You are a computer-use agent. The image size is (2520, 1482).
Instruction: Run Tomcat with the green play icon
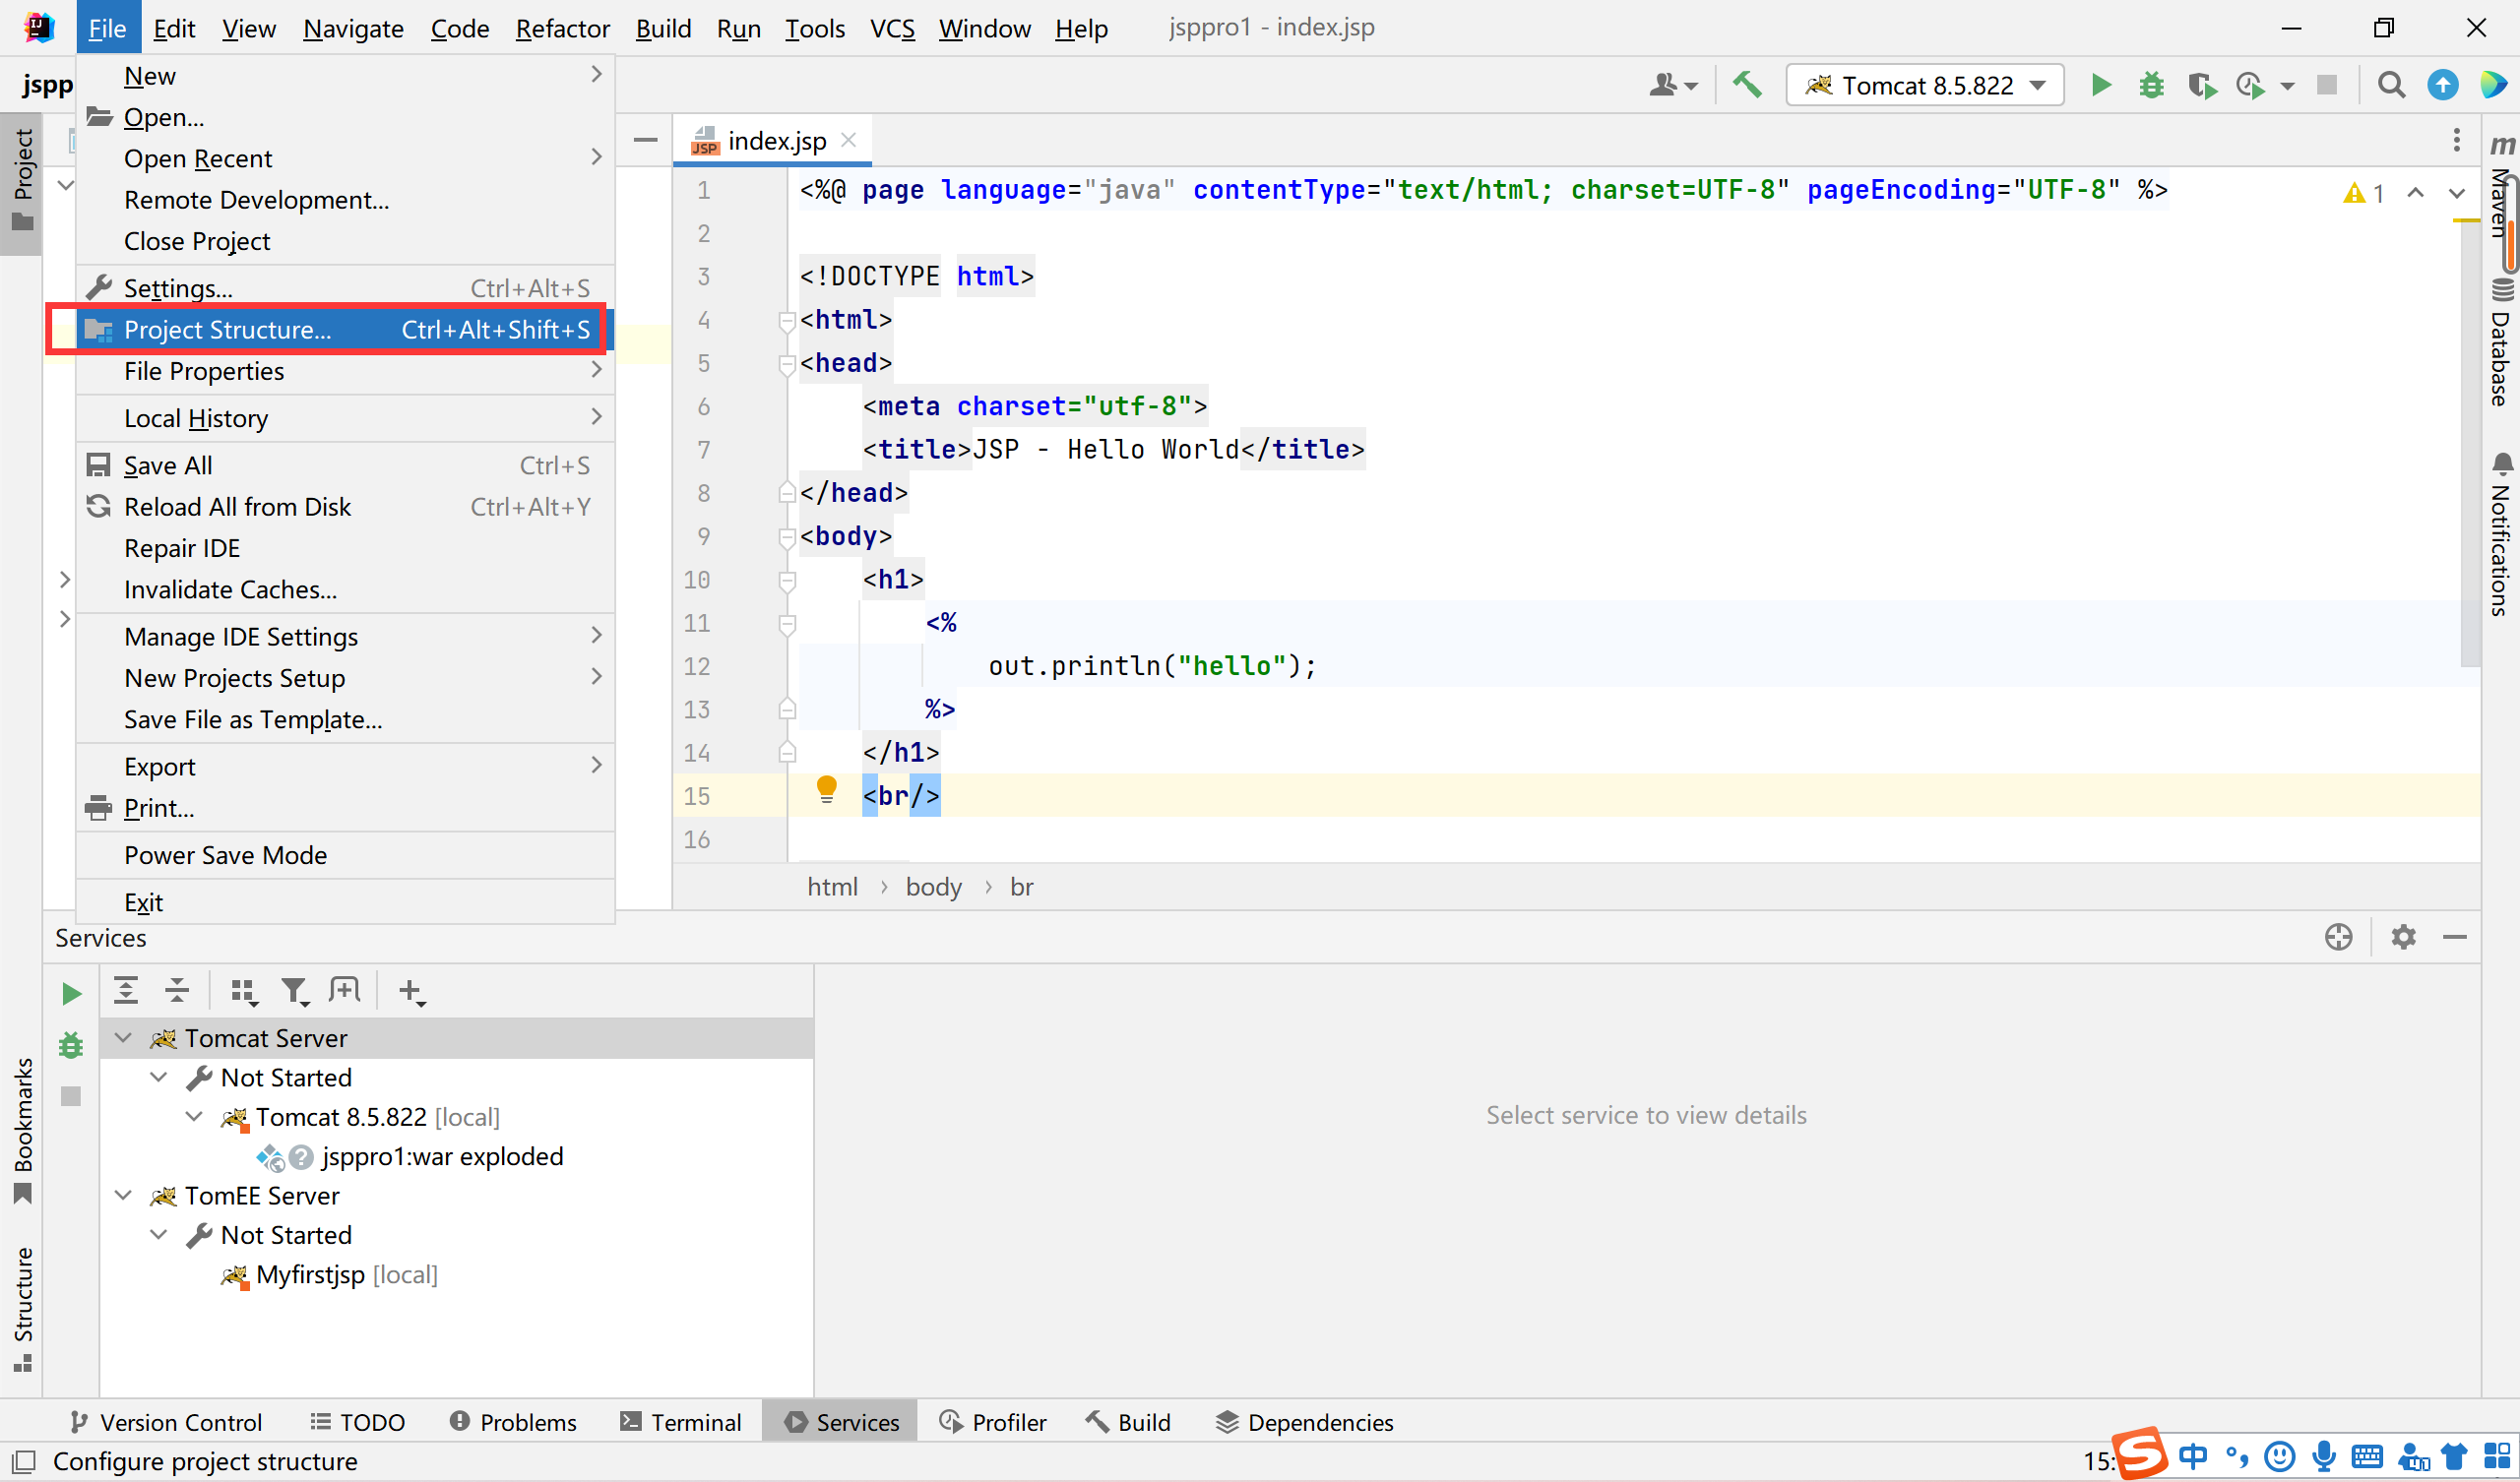point(2100,85)
